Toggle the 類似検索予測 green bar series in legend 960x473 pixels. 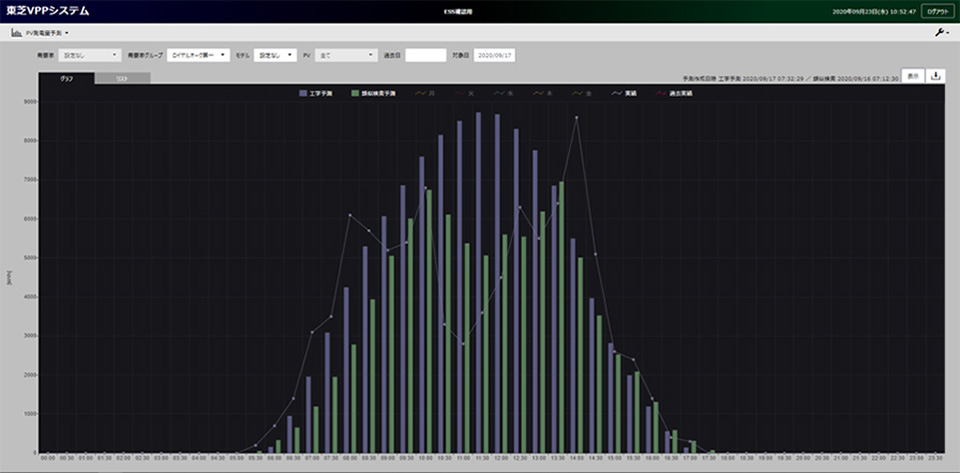374,94
